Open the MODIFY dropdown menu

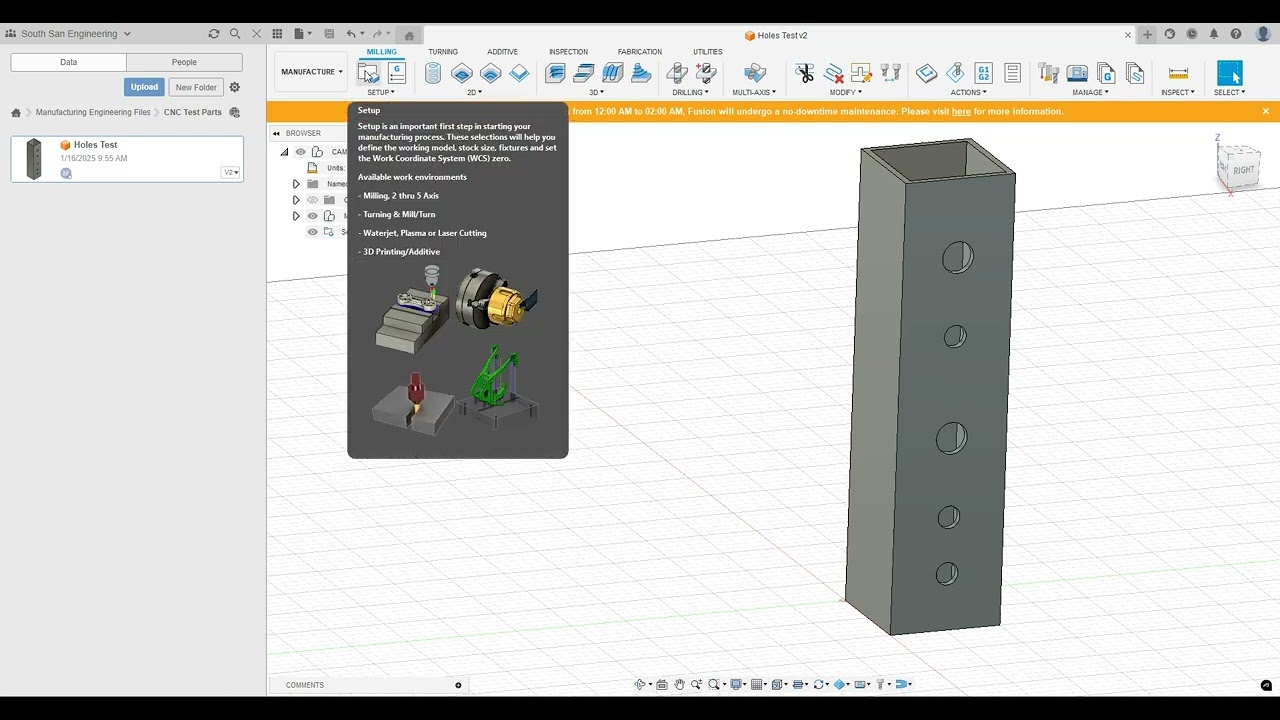[x=845, y=92]
